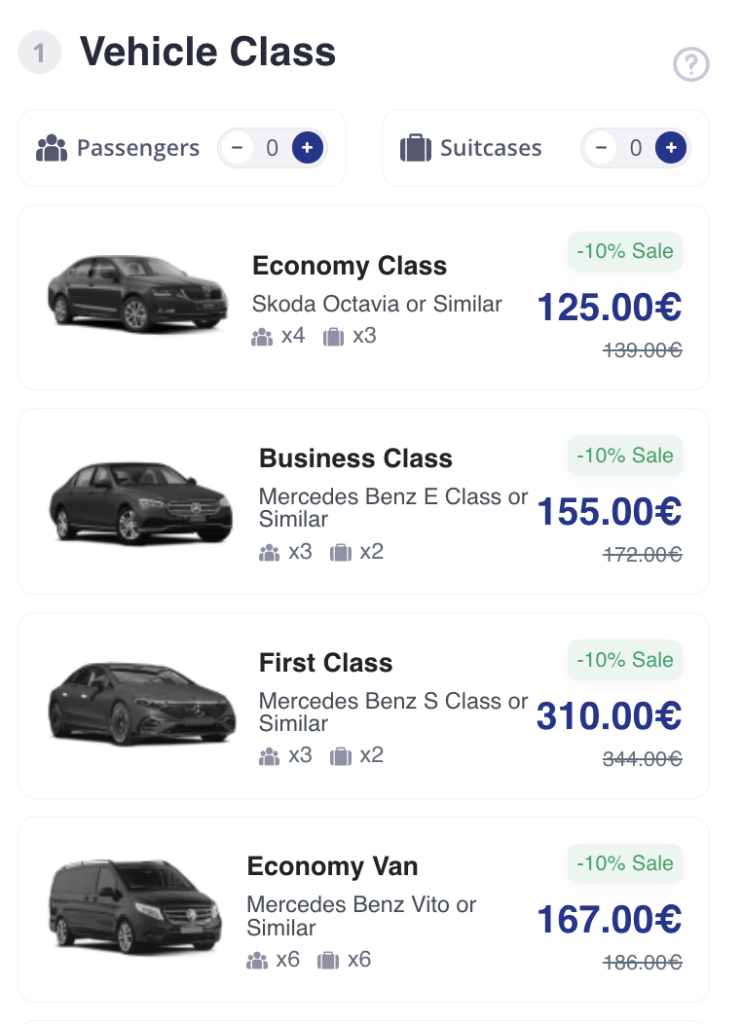Screen dimensions: 742x1024
Task: Choose the Economy Van title
Action: (332, 867)
